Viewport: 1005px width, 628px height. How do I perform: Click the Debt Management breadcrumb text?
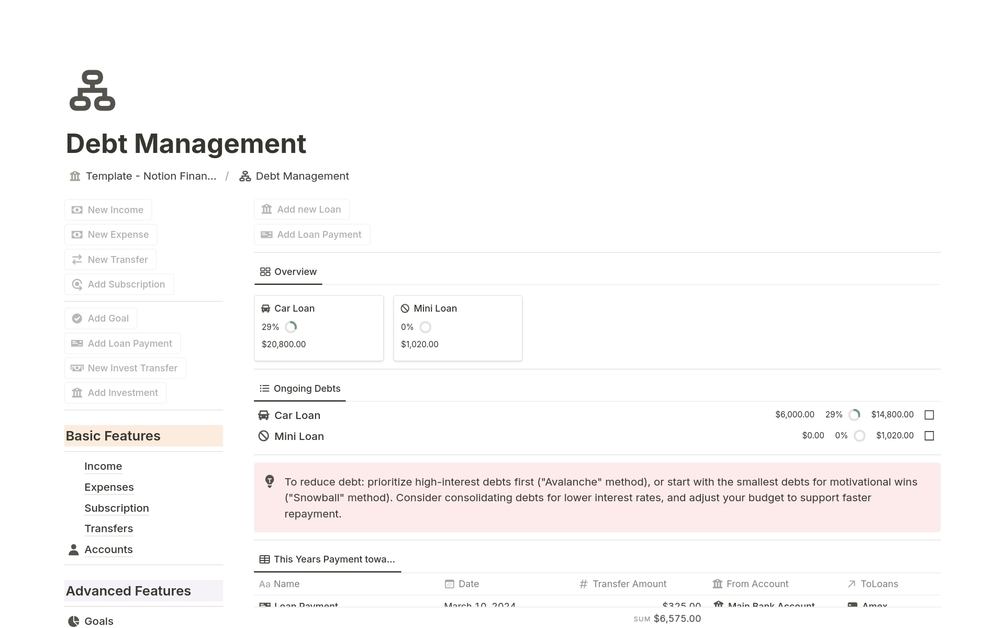(x=303, y=176)
